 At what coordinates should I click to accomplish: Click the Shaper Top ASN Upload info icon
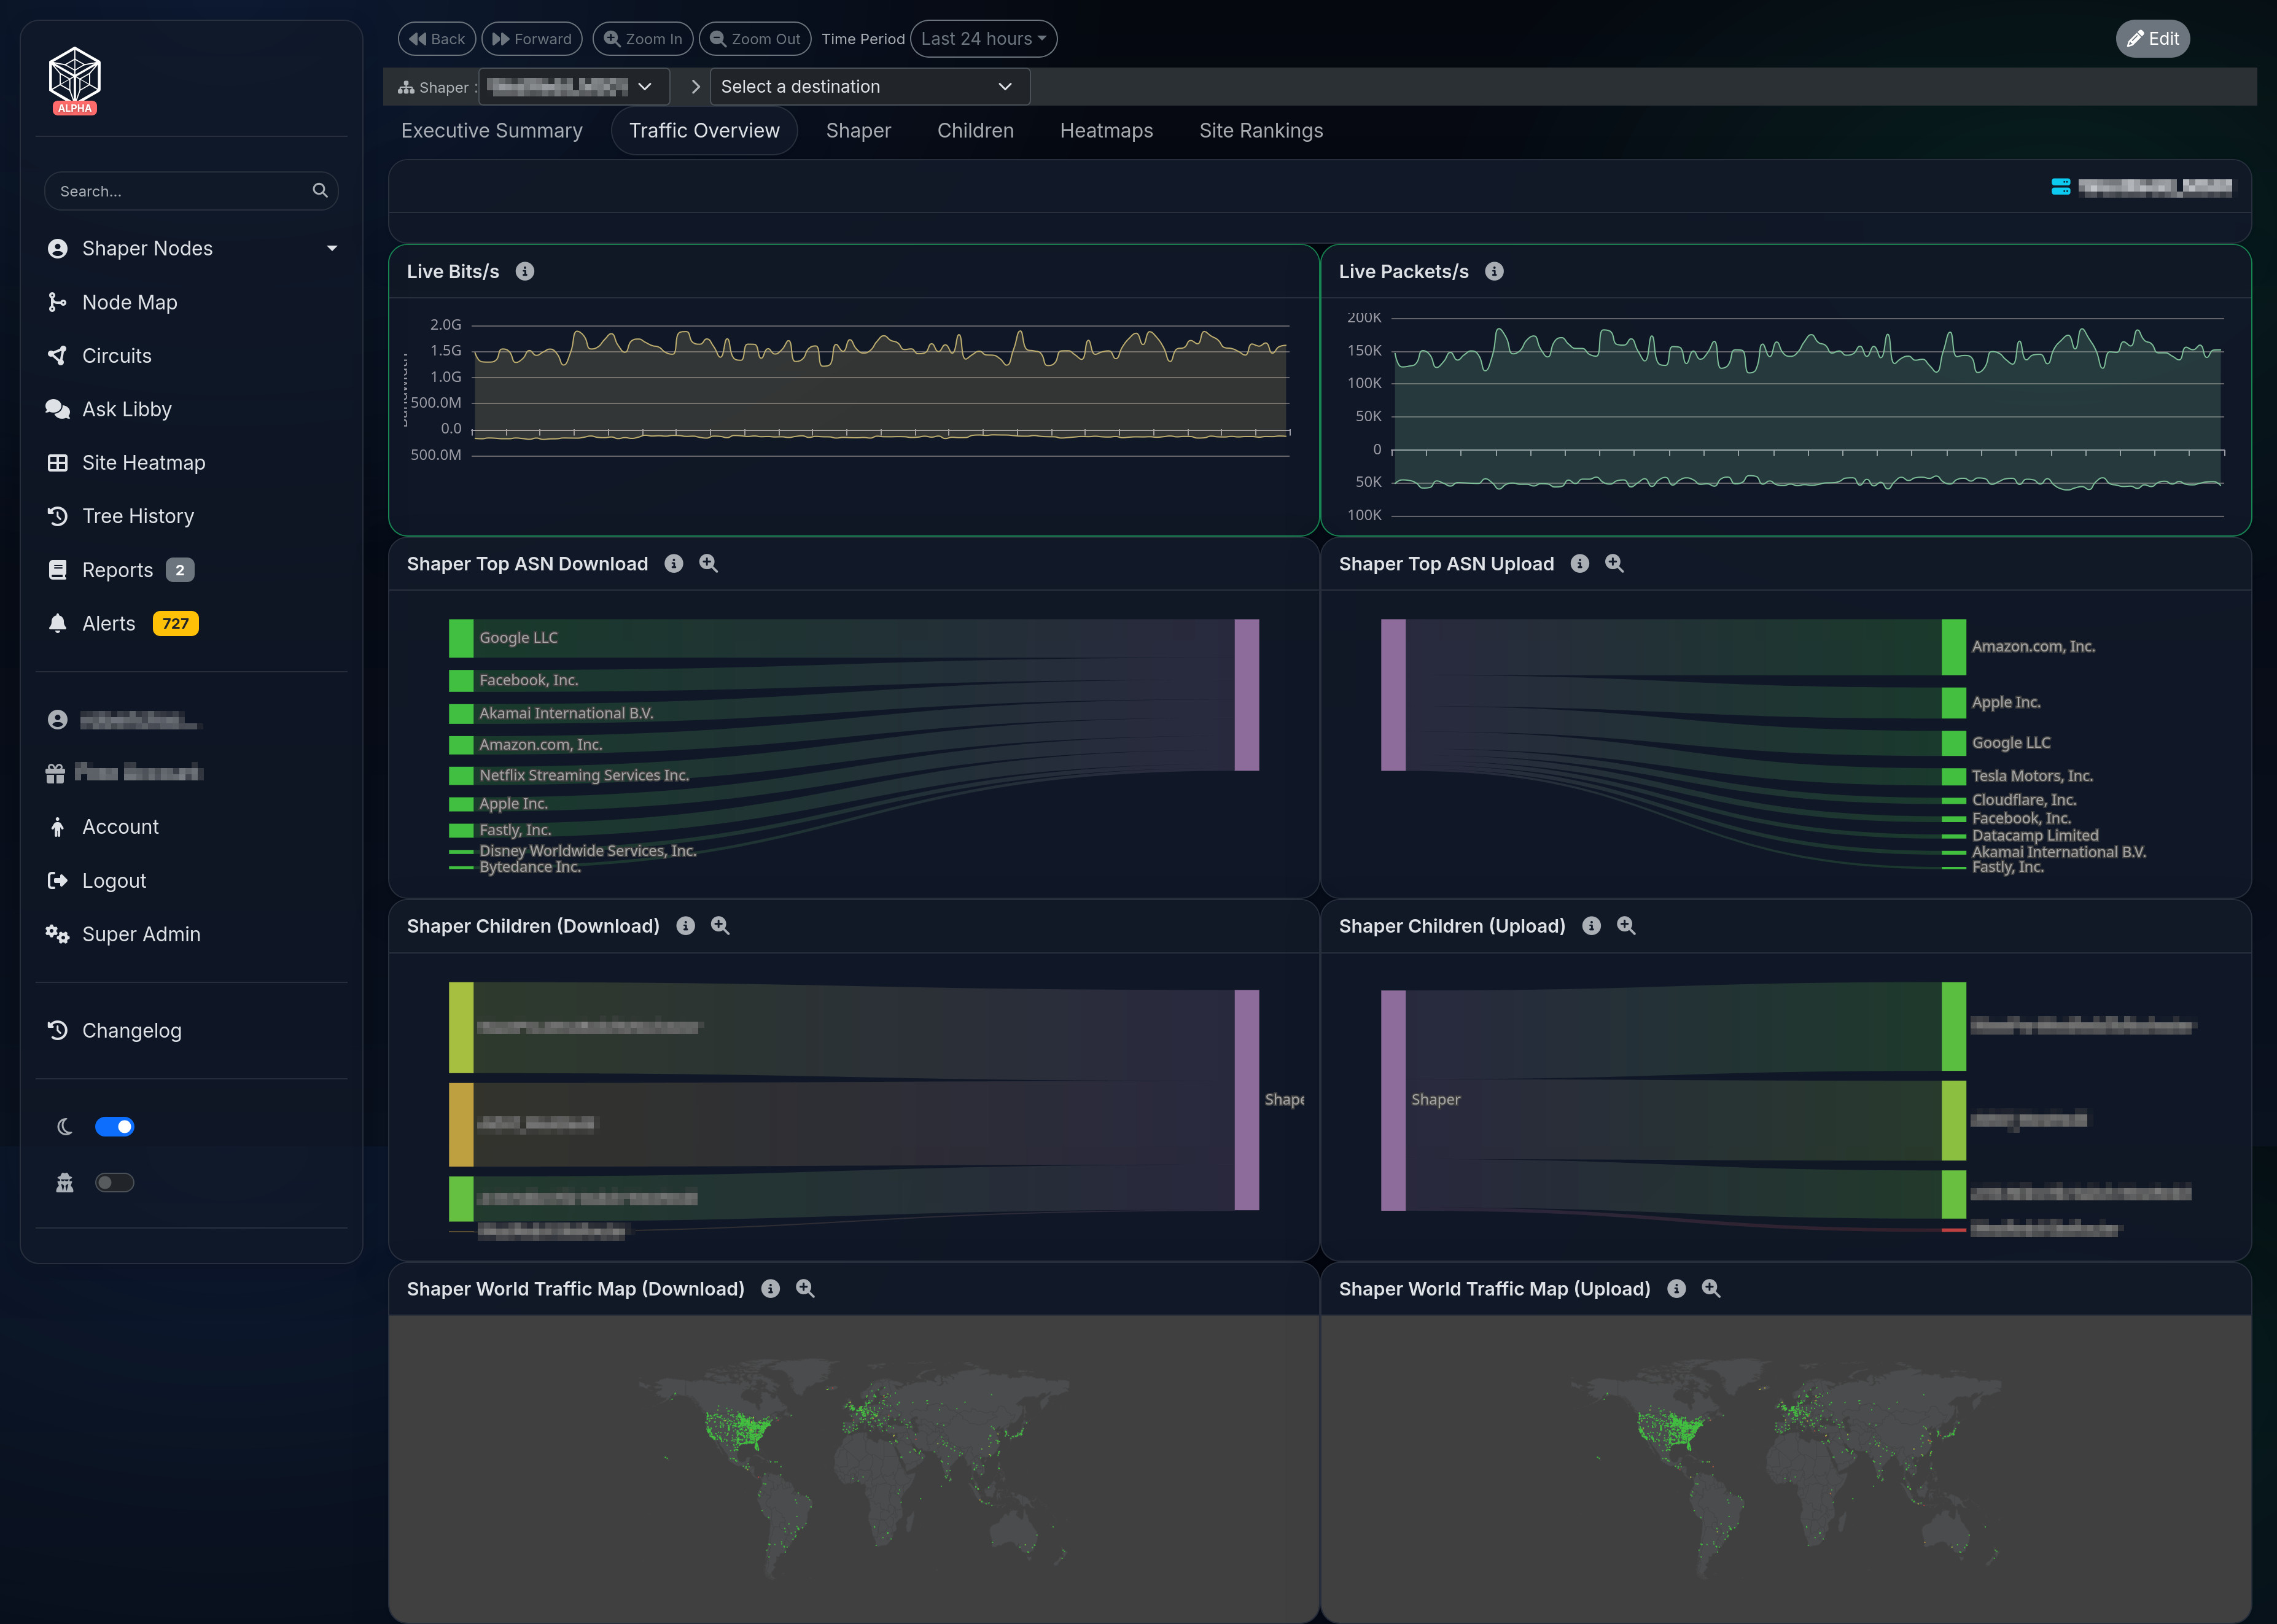point(1579,564)
